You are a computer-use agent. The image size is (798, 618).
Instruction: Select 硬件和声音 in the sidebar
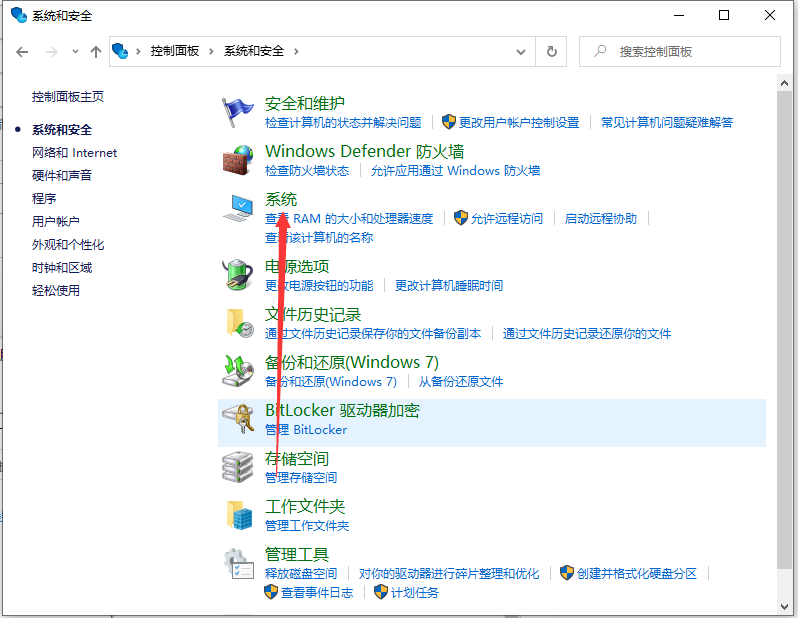coord(62,176)
